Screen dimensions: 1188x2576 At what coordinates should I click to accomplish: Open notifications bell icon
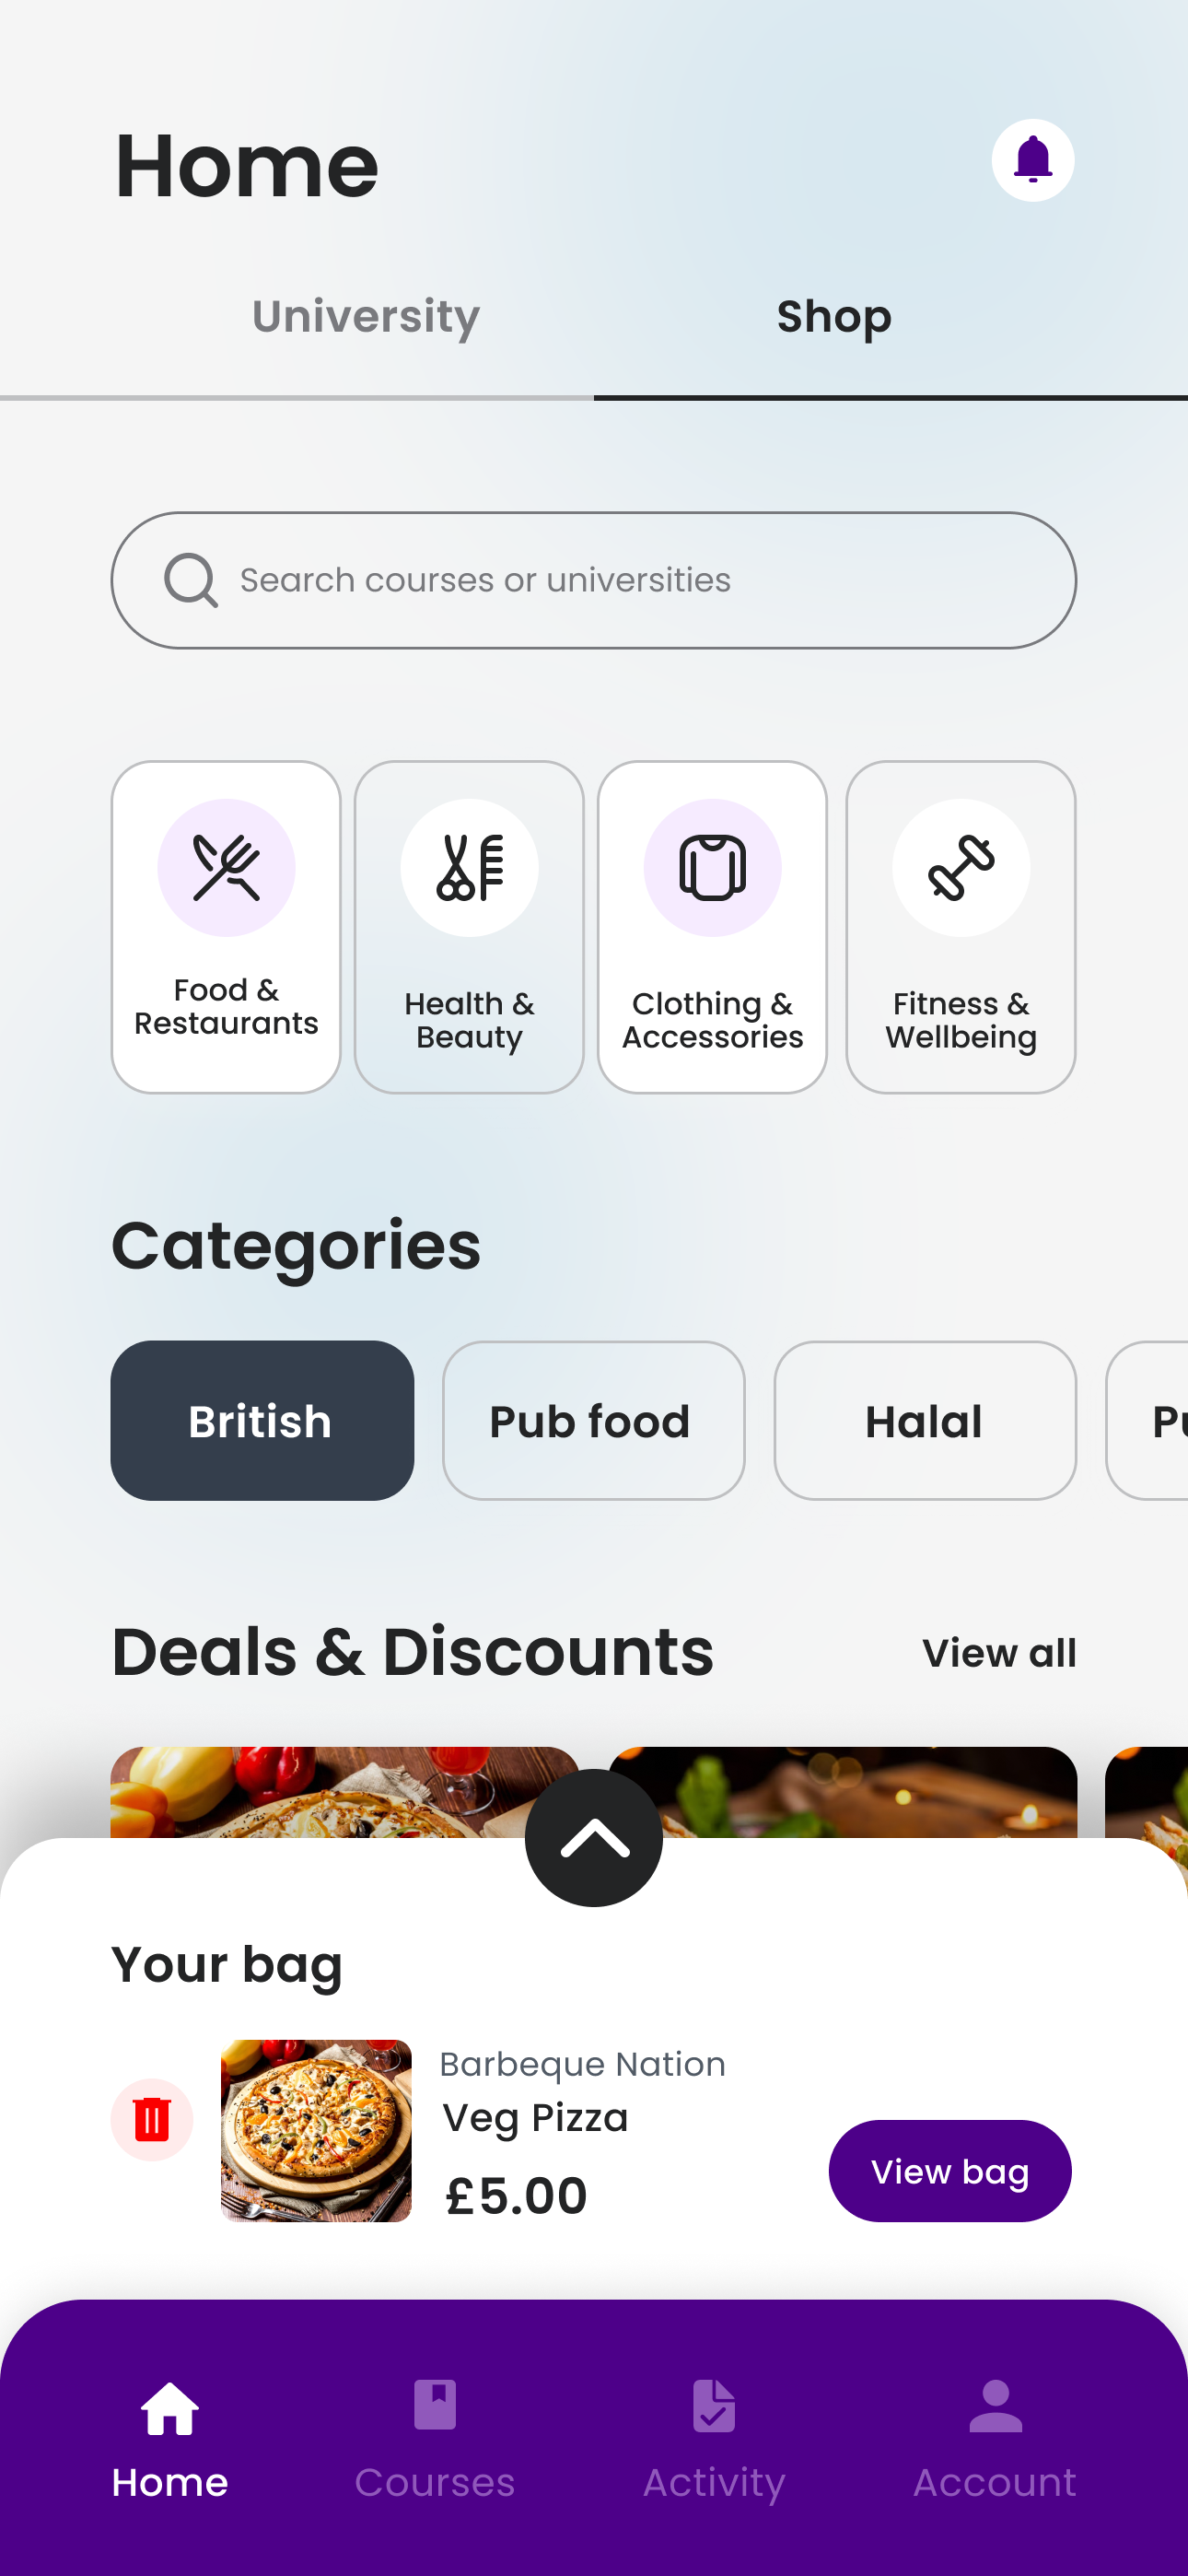point(1032,160)
